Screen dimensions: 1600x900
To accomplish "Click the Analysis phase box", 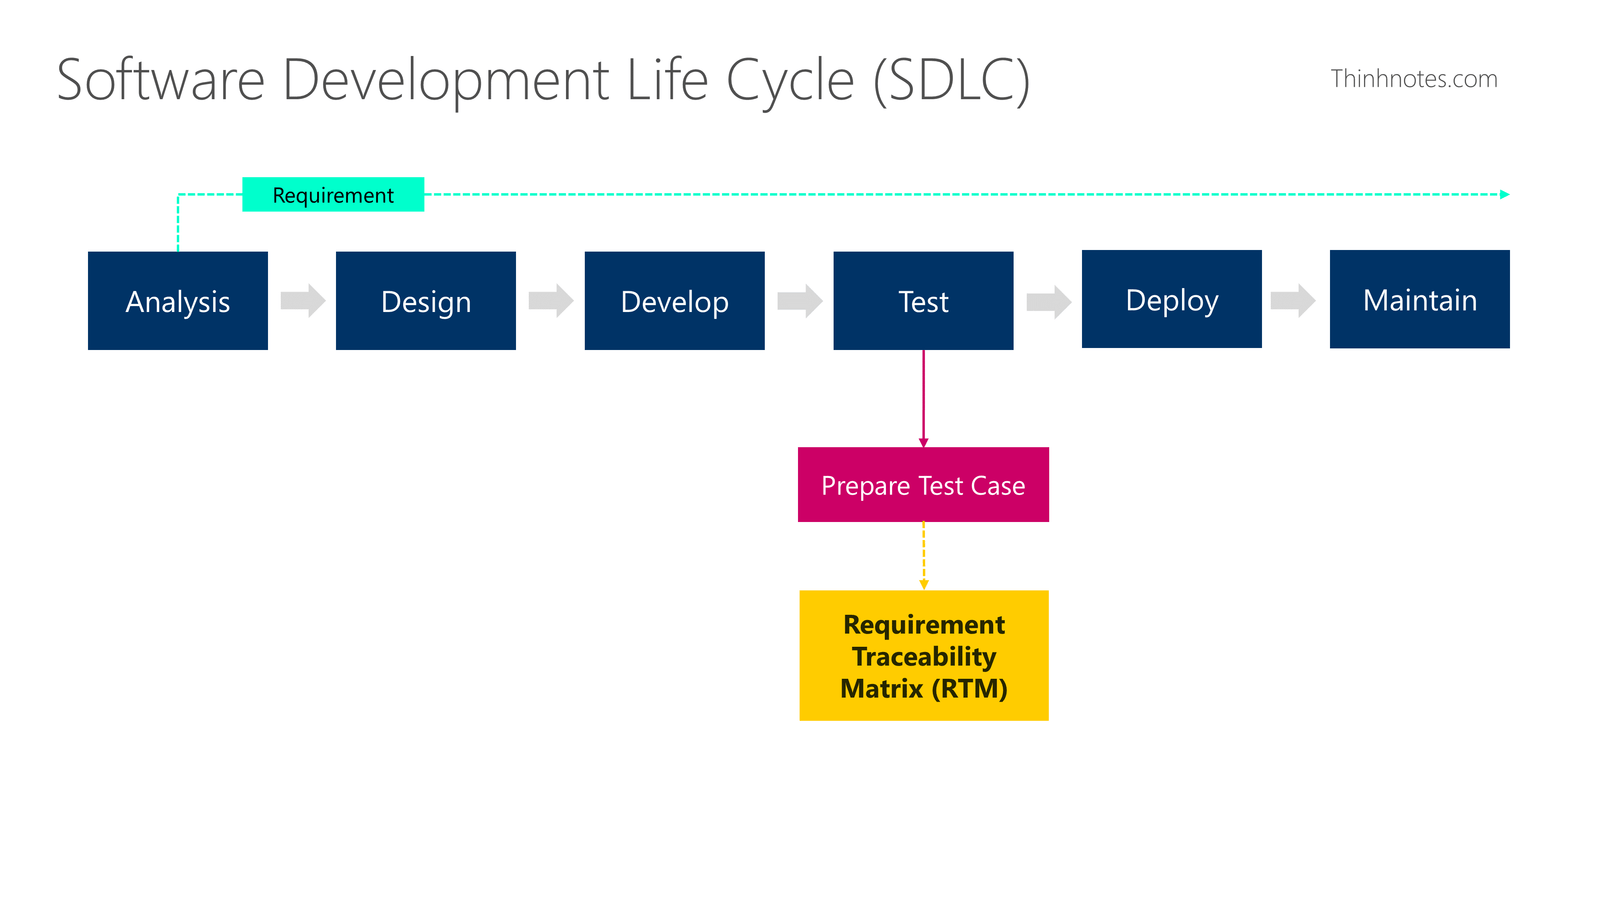I will pos(178,301).
